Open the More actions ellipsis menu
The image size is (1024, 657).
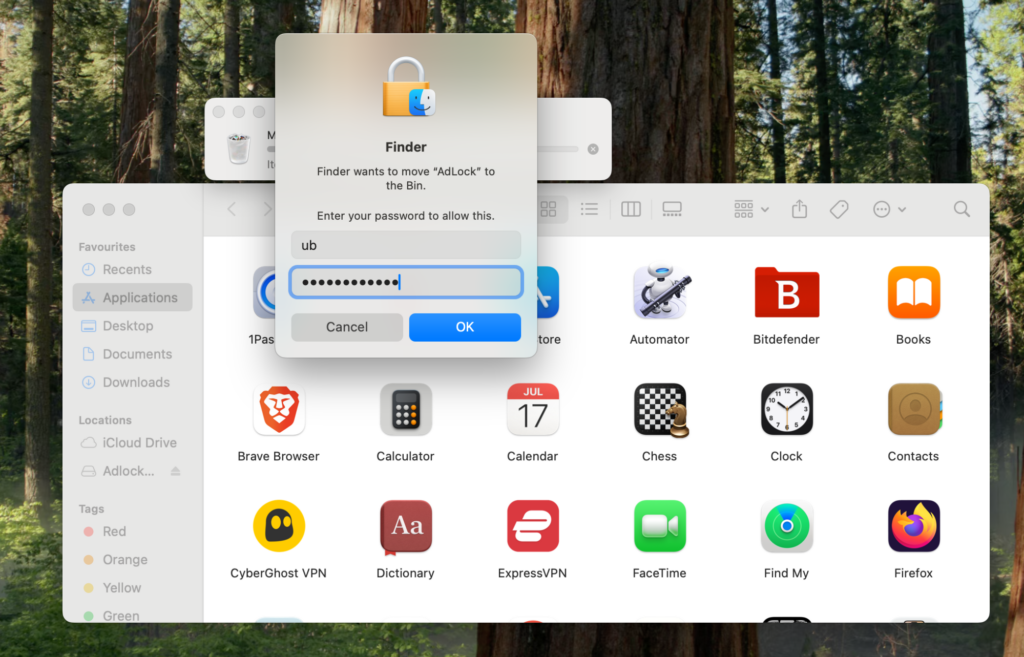pyautogui.click(x=889, y=209)
